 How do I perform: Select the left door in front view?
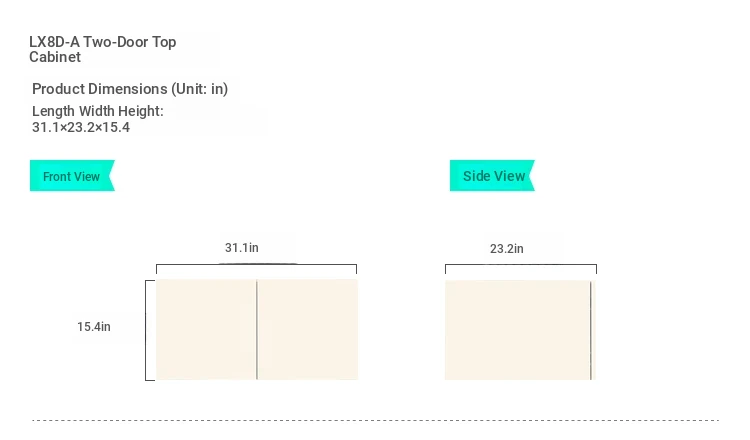pyautogui.click(x=206, y=330)
